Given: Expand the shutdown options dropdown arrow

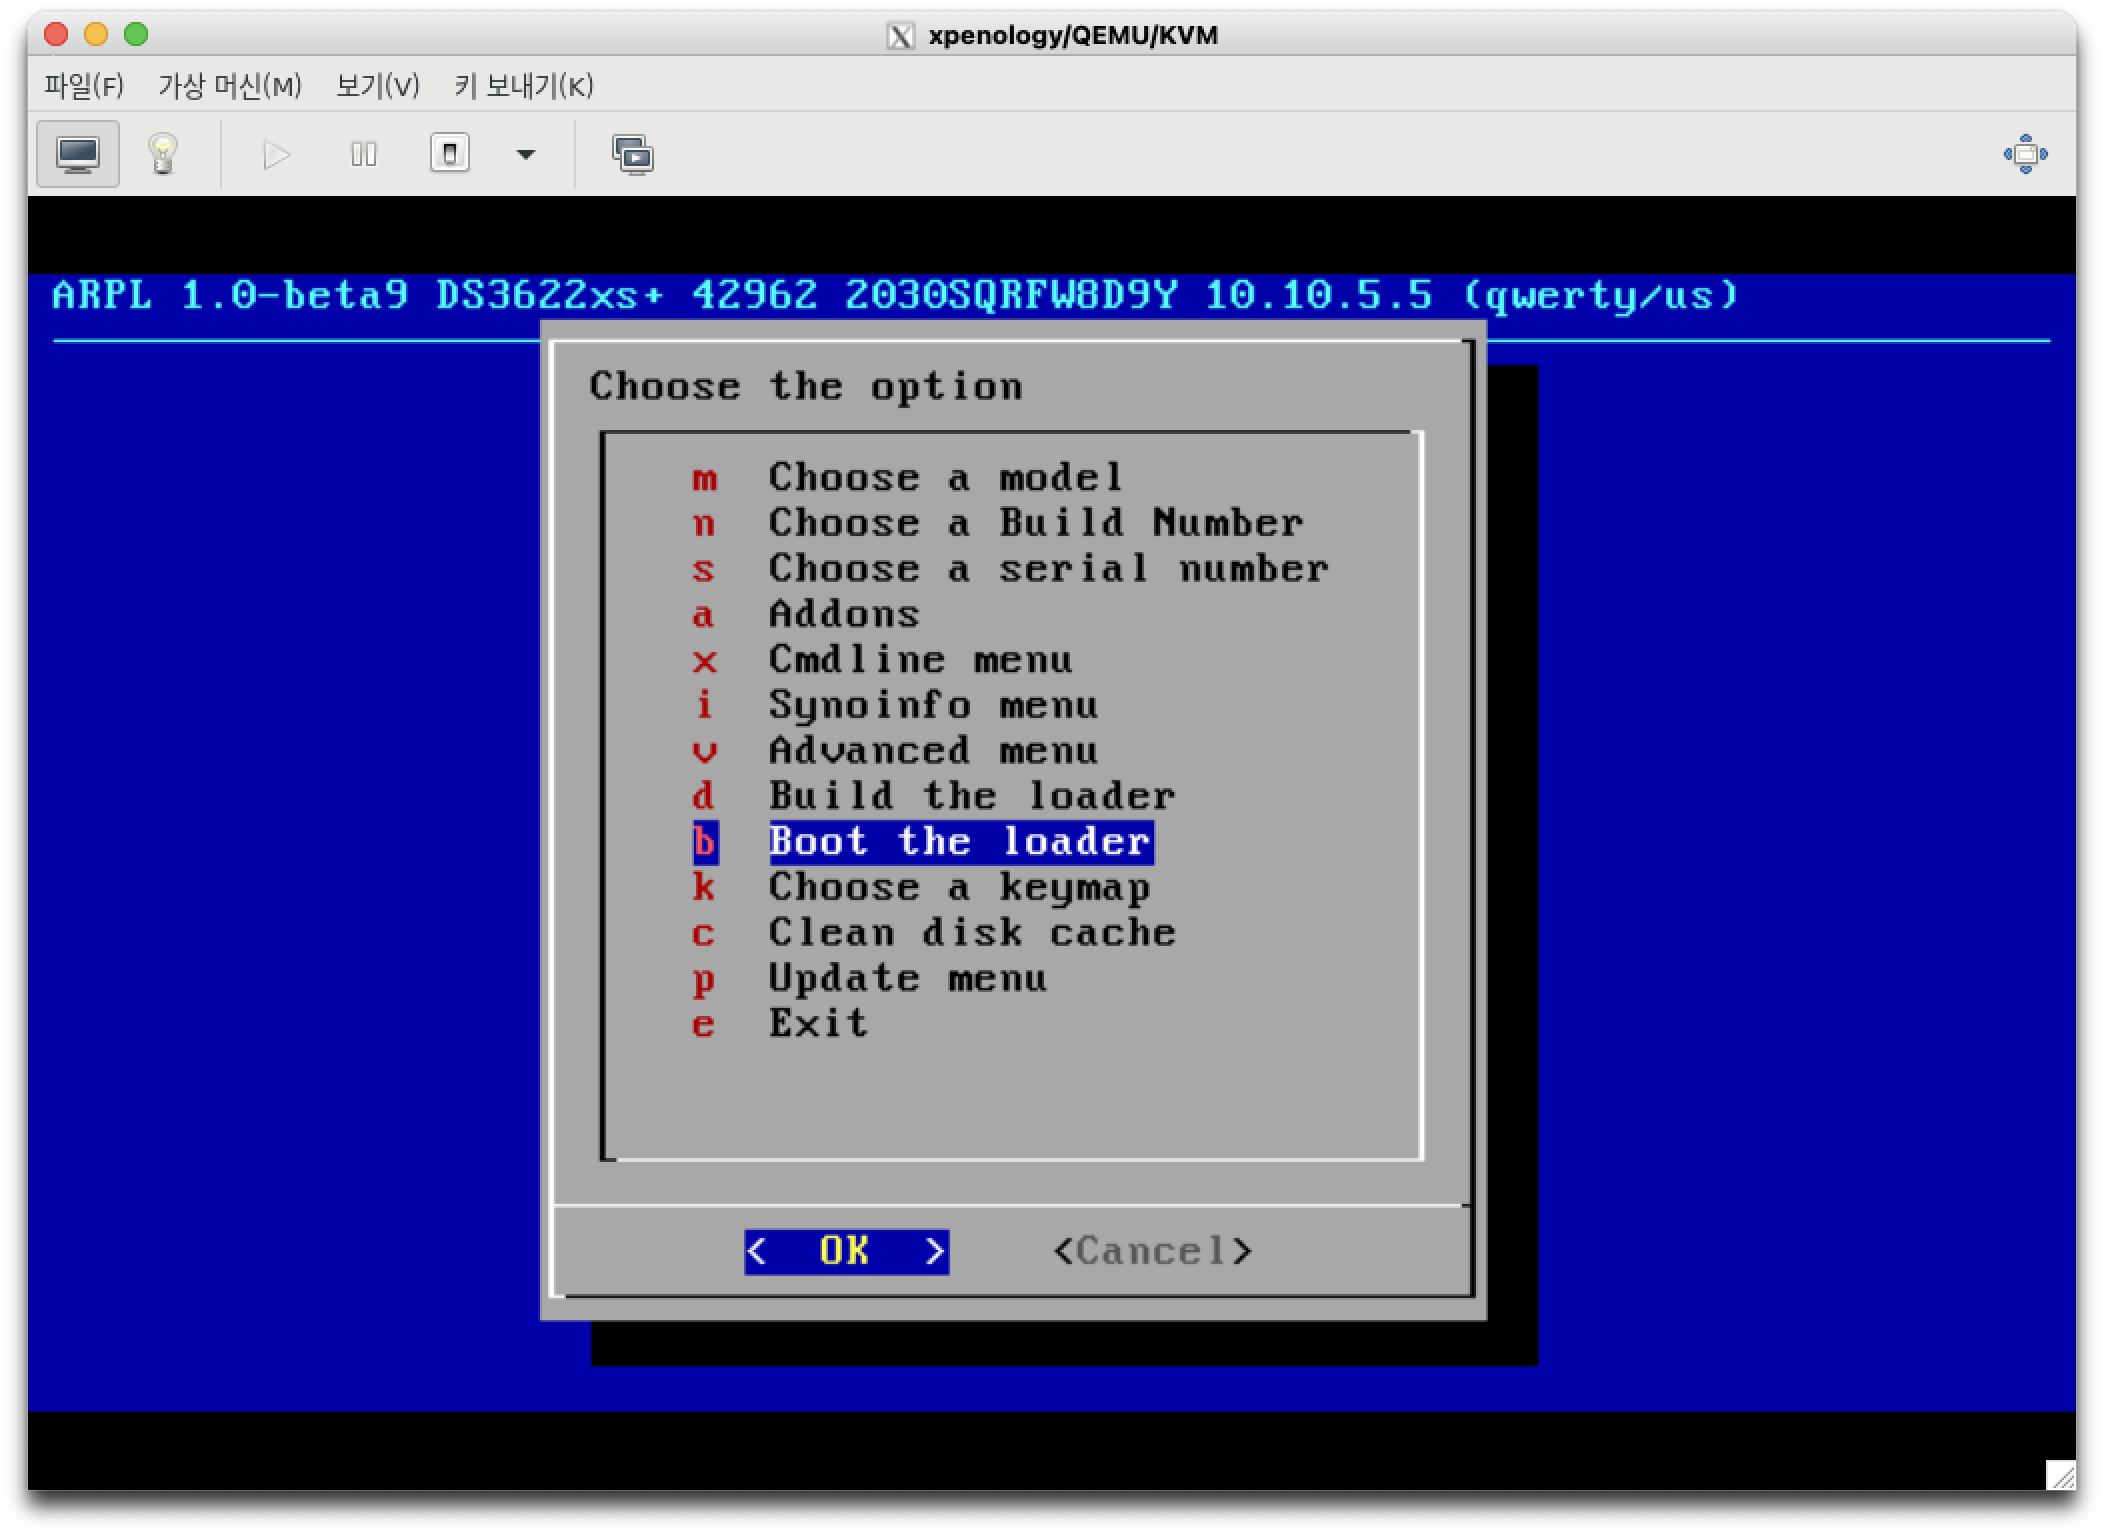Looking at the screenshot, I should pyautogui.click(x=524, y=155).
